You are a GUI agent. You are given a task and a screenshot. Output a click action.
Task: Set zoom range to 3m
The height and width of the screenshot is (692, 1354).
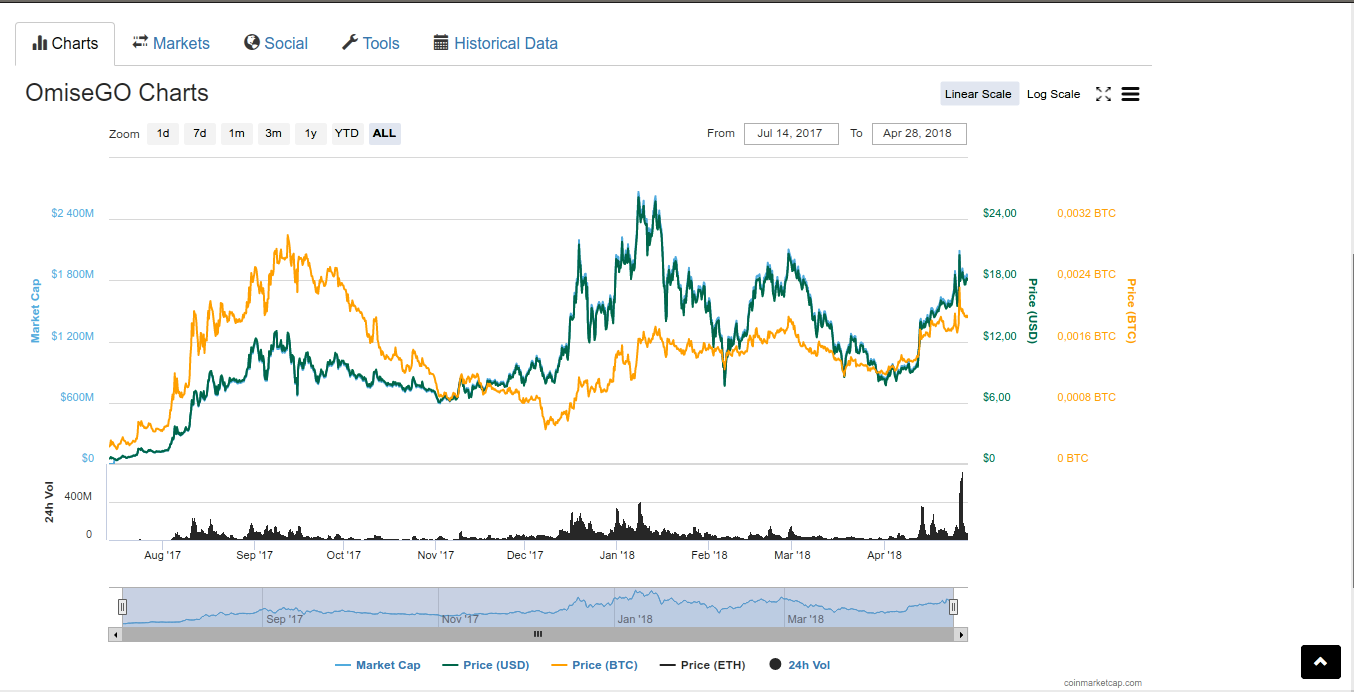point(273,133)
